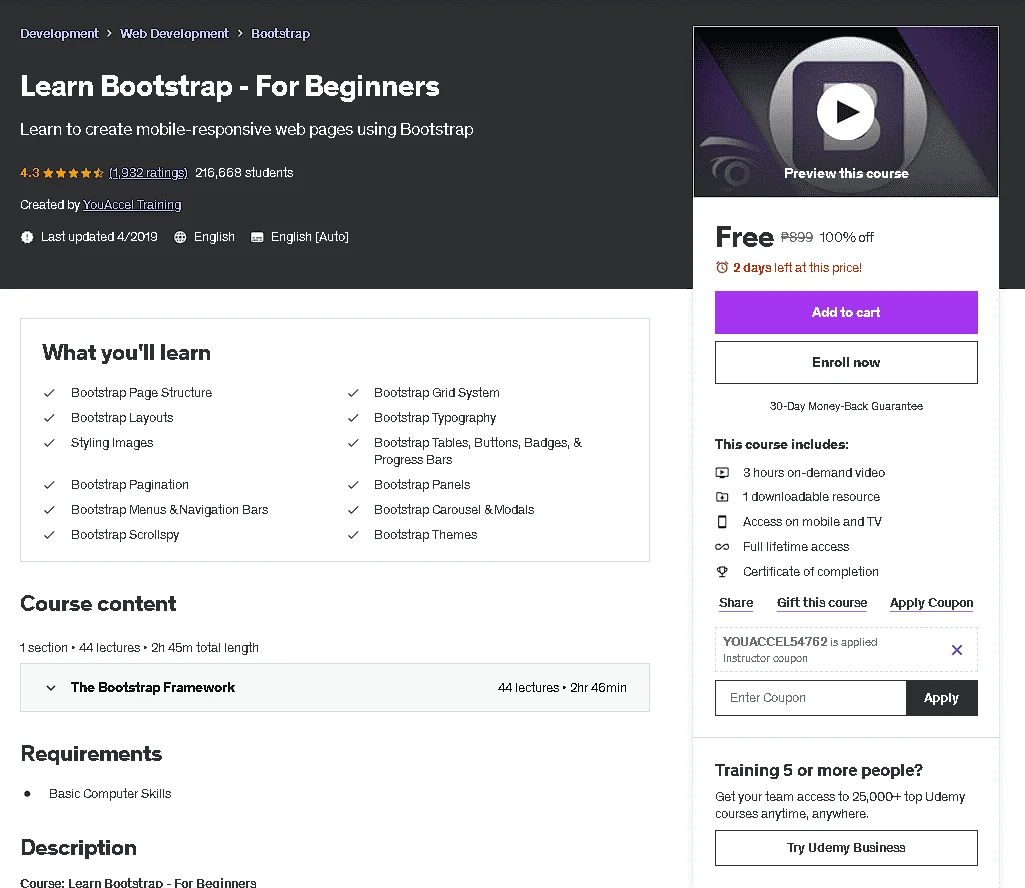Viewport: 1025px width, 888px height.
Task: Click checkmark beside Styling Images
Action: coord(49,443)
